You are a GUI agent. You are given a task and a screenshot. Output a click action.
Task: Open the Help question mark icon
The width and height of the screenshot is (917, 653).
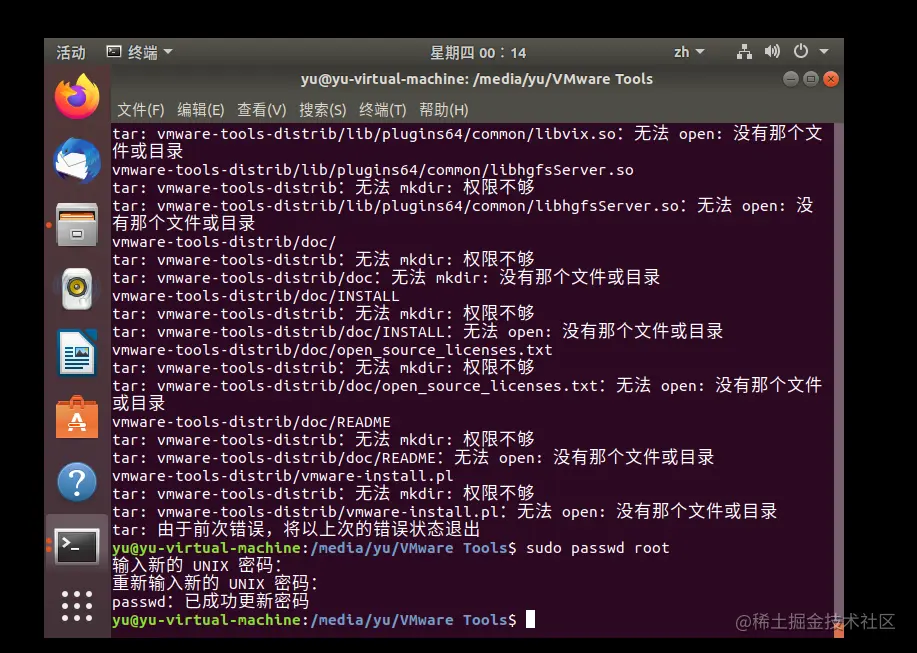coord(77,482)
